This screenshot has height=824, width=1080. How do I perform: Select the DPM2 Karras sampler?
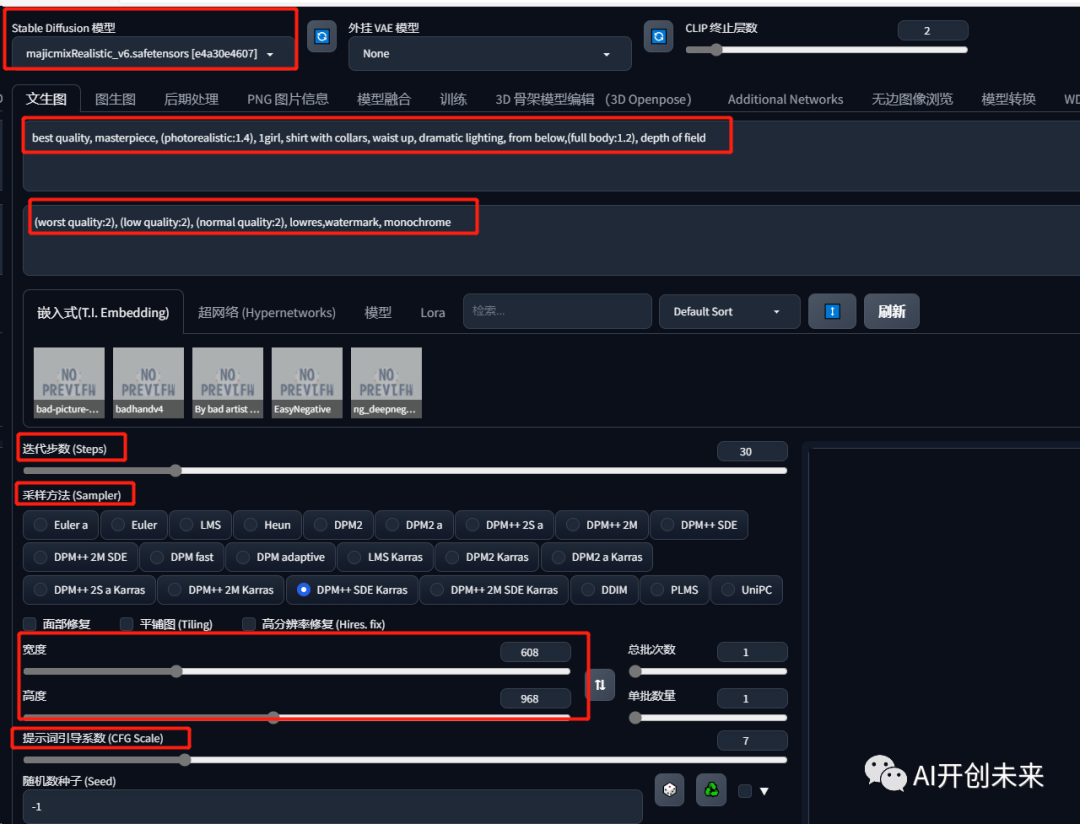[487, 557]
